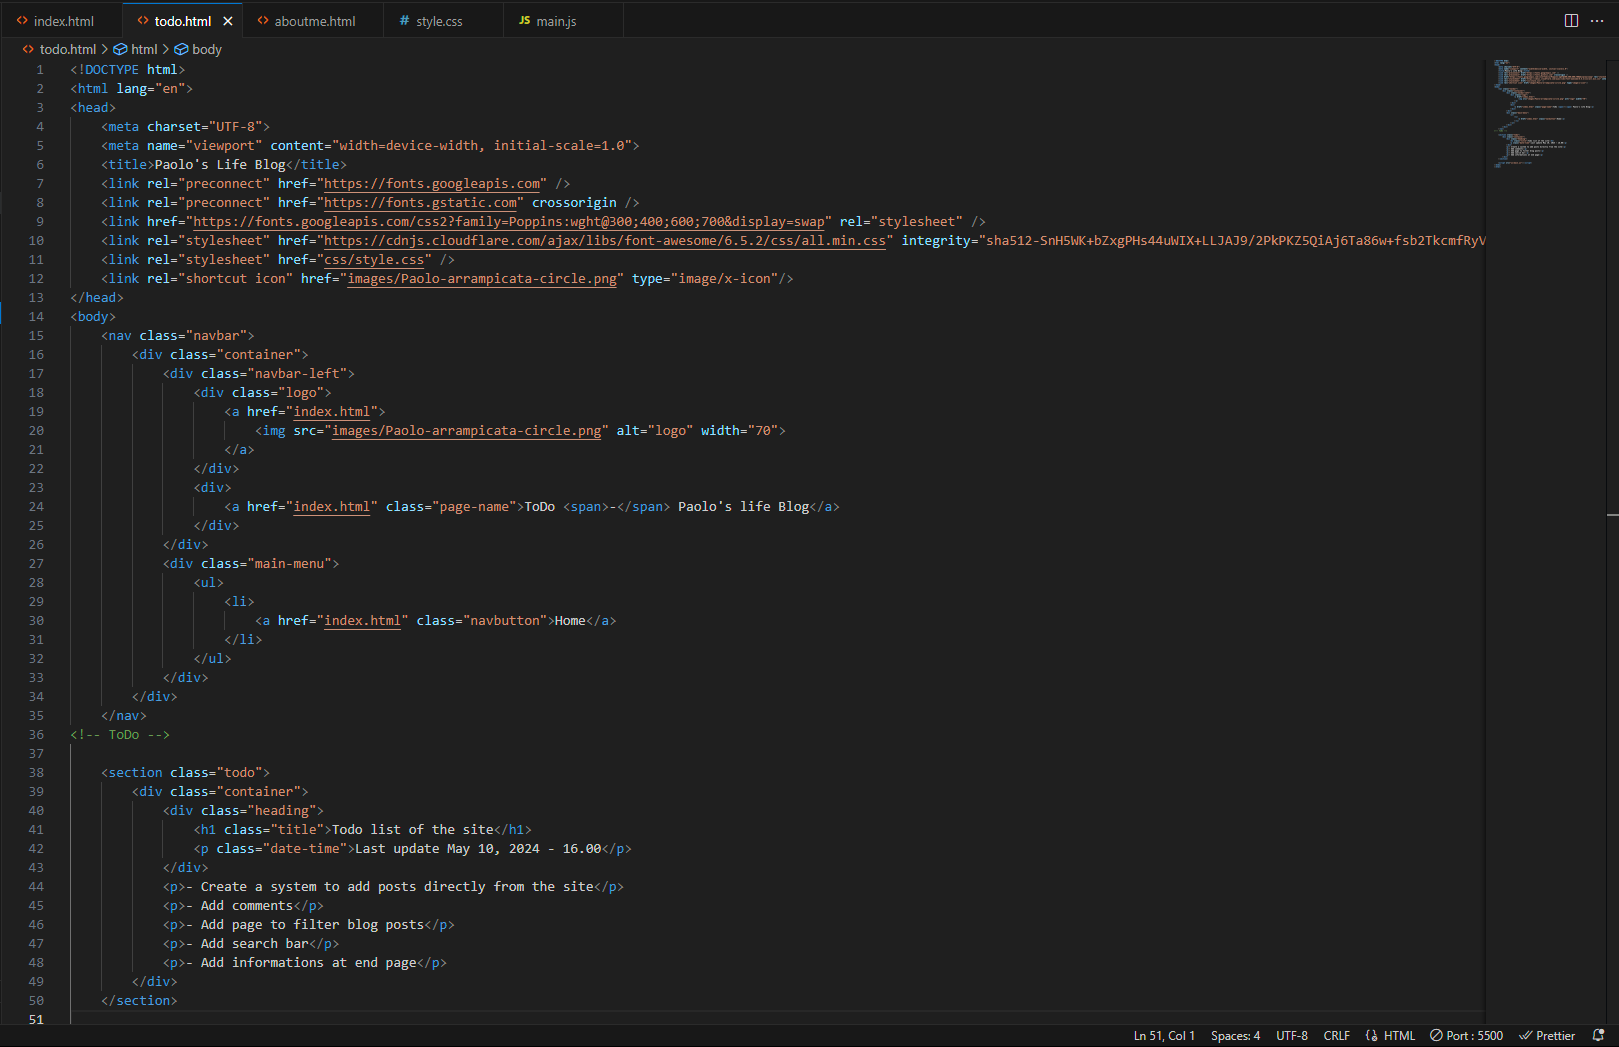
Task: Click "Create a system to add posts" line
Action: pos(393,887)
